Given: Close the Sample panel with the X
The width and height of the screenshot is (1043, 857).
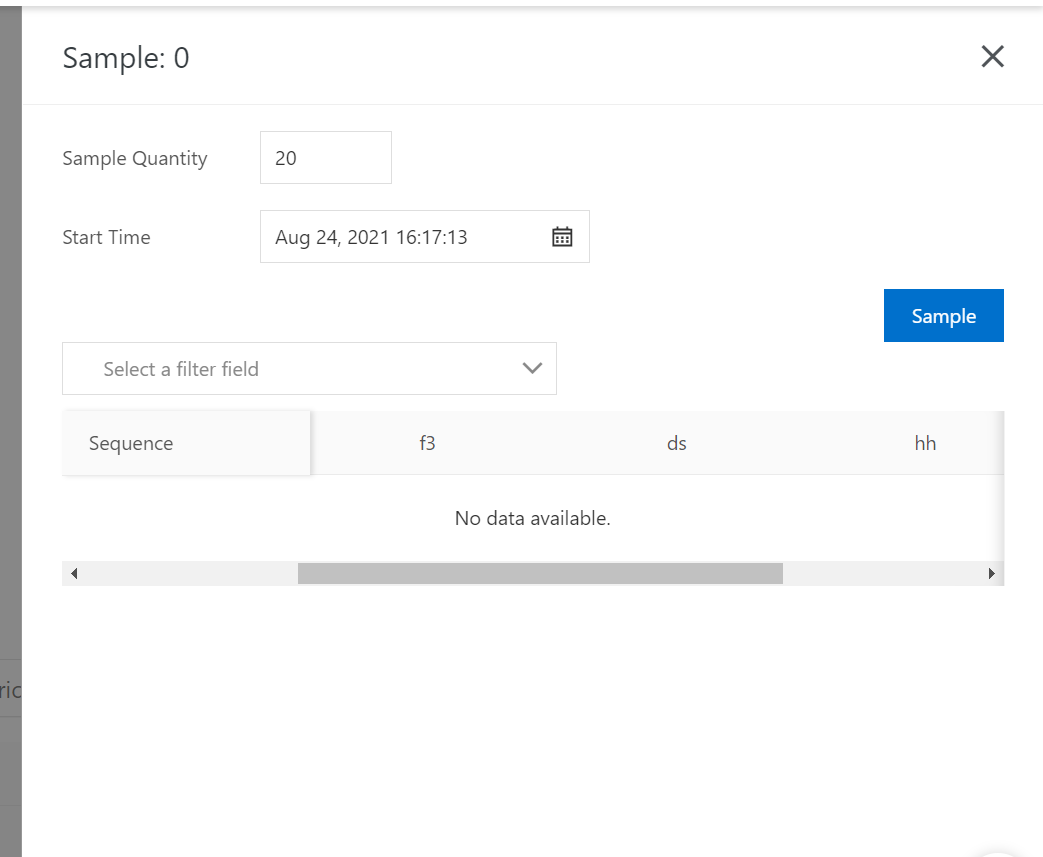Looking at the screenshot, I should 992,57.
